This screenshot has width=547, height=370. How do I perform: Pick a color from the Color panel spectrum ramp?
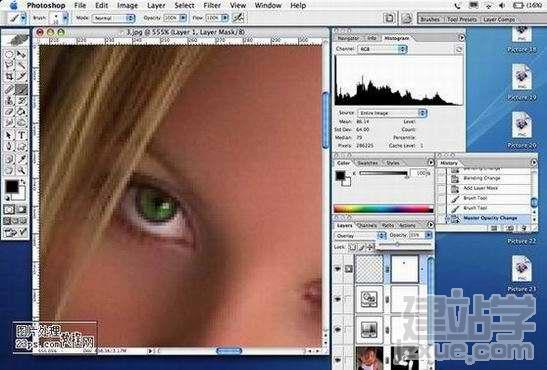coord(383,209)
